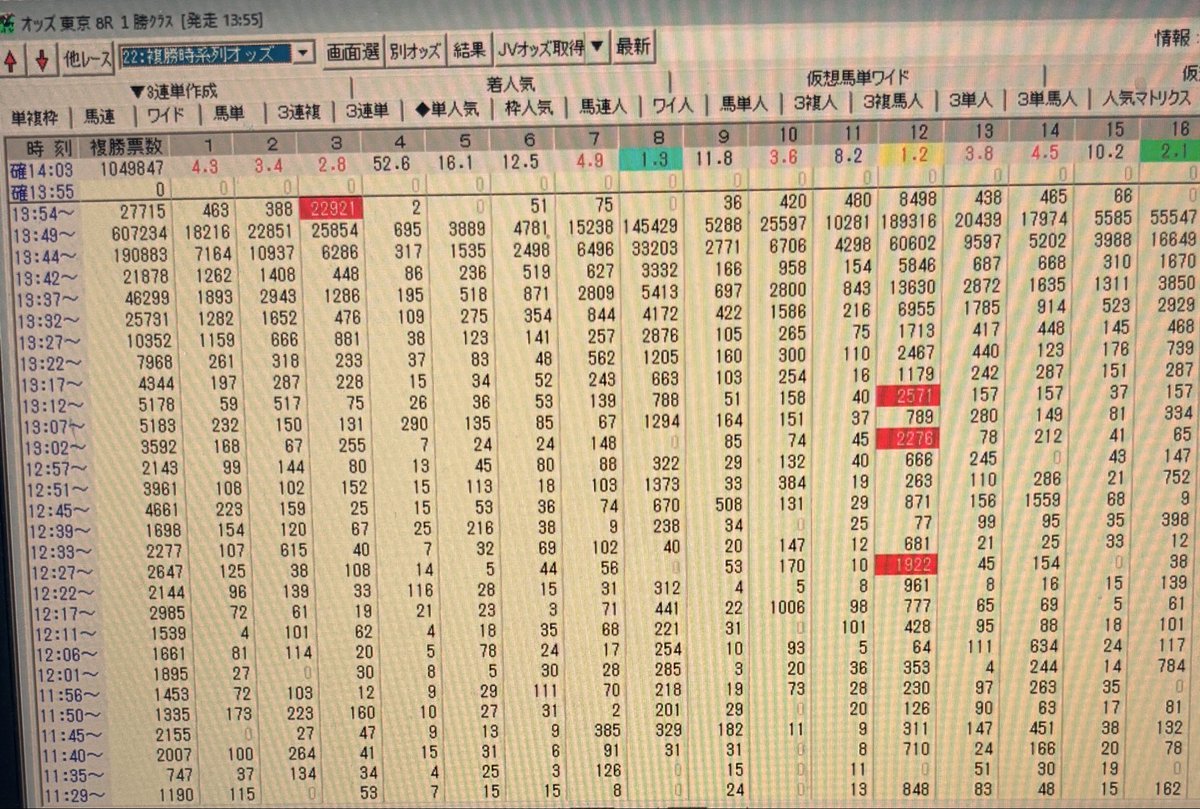This screenshot has height=809, width=1200.
Task: Fetch odds with JVオッズ取得
Action: tap(541, 46)
